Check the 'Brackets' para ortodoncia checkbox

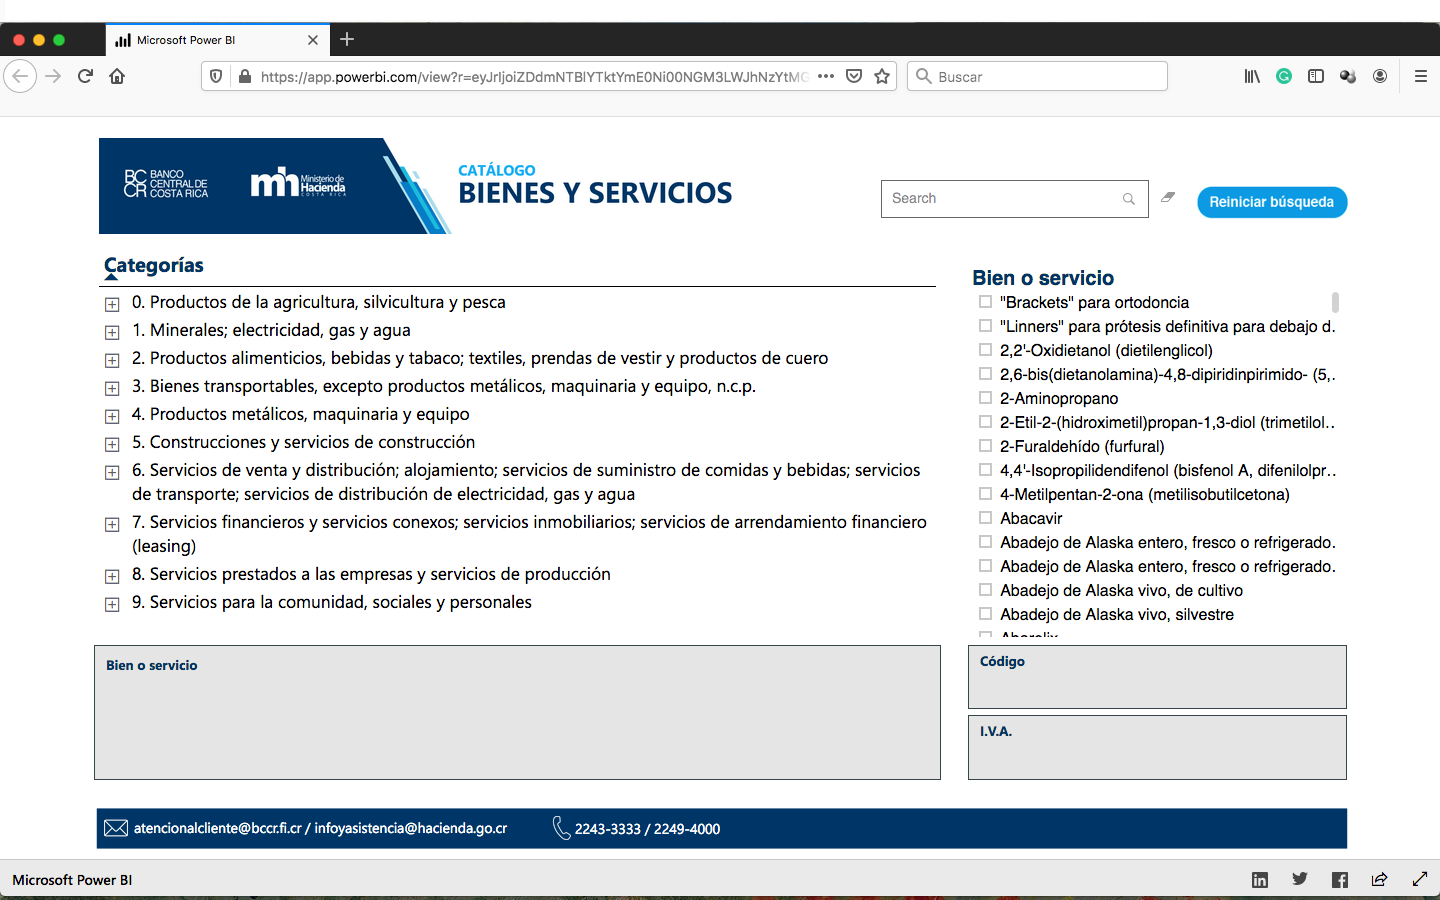coord(985,301)
